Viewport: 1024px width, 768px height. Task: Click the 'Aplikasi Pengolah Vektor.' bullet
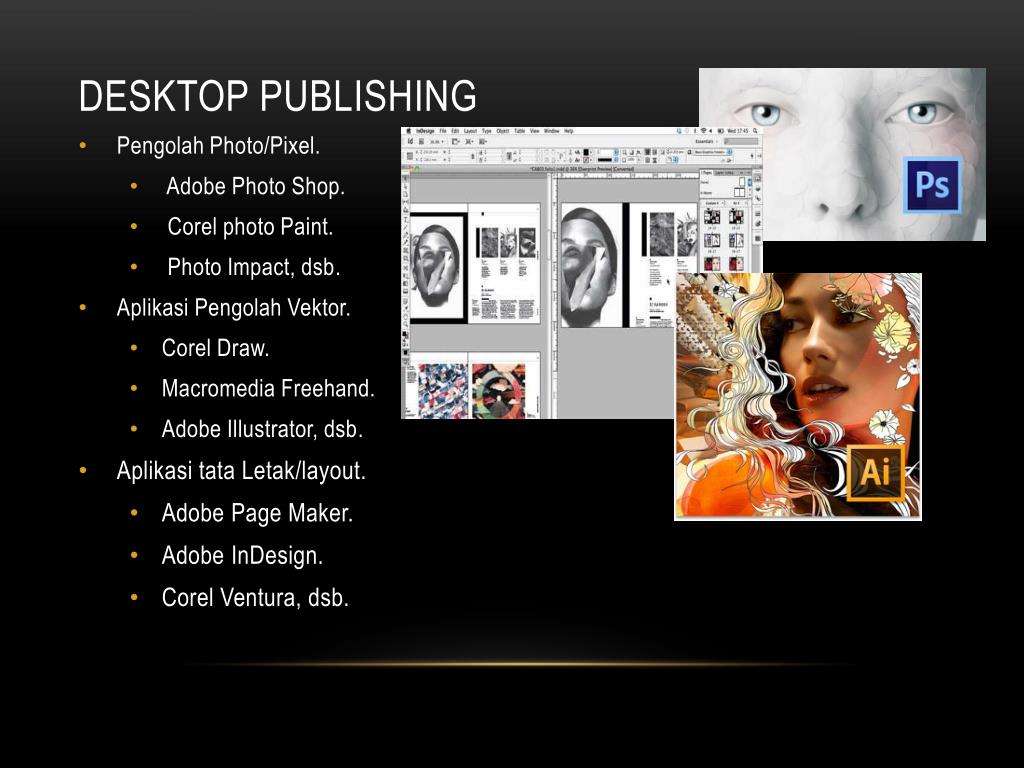point(233,308)
